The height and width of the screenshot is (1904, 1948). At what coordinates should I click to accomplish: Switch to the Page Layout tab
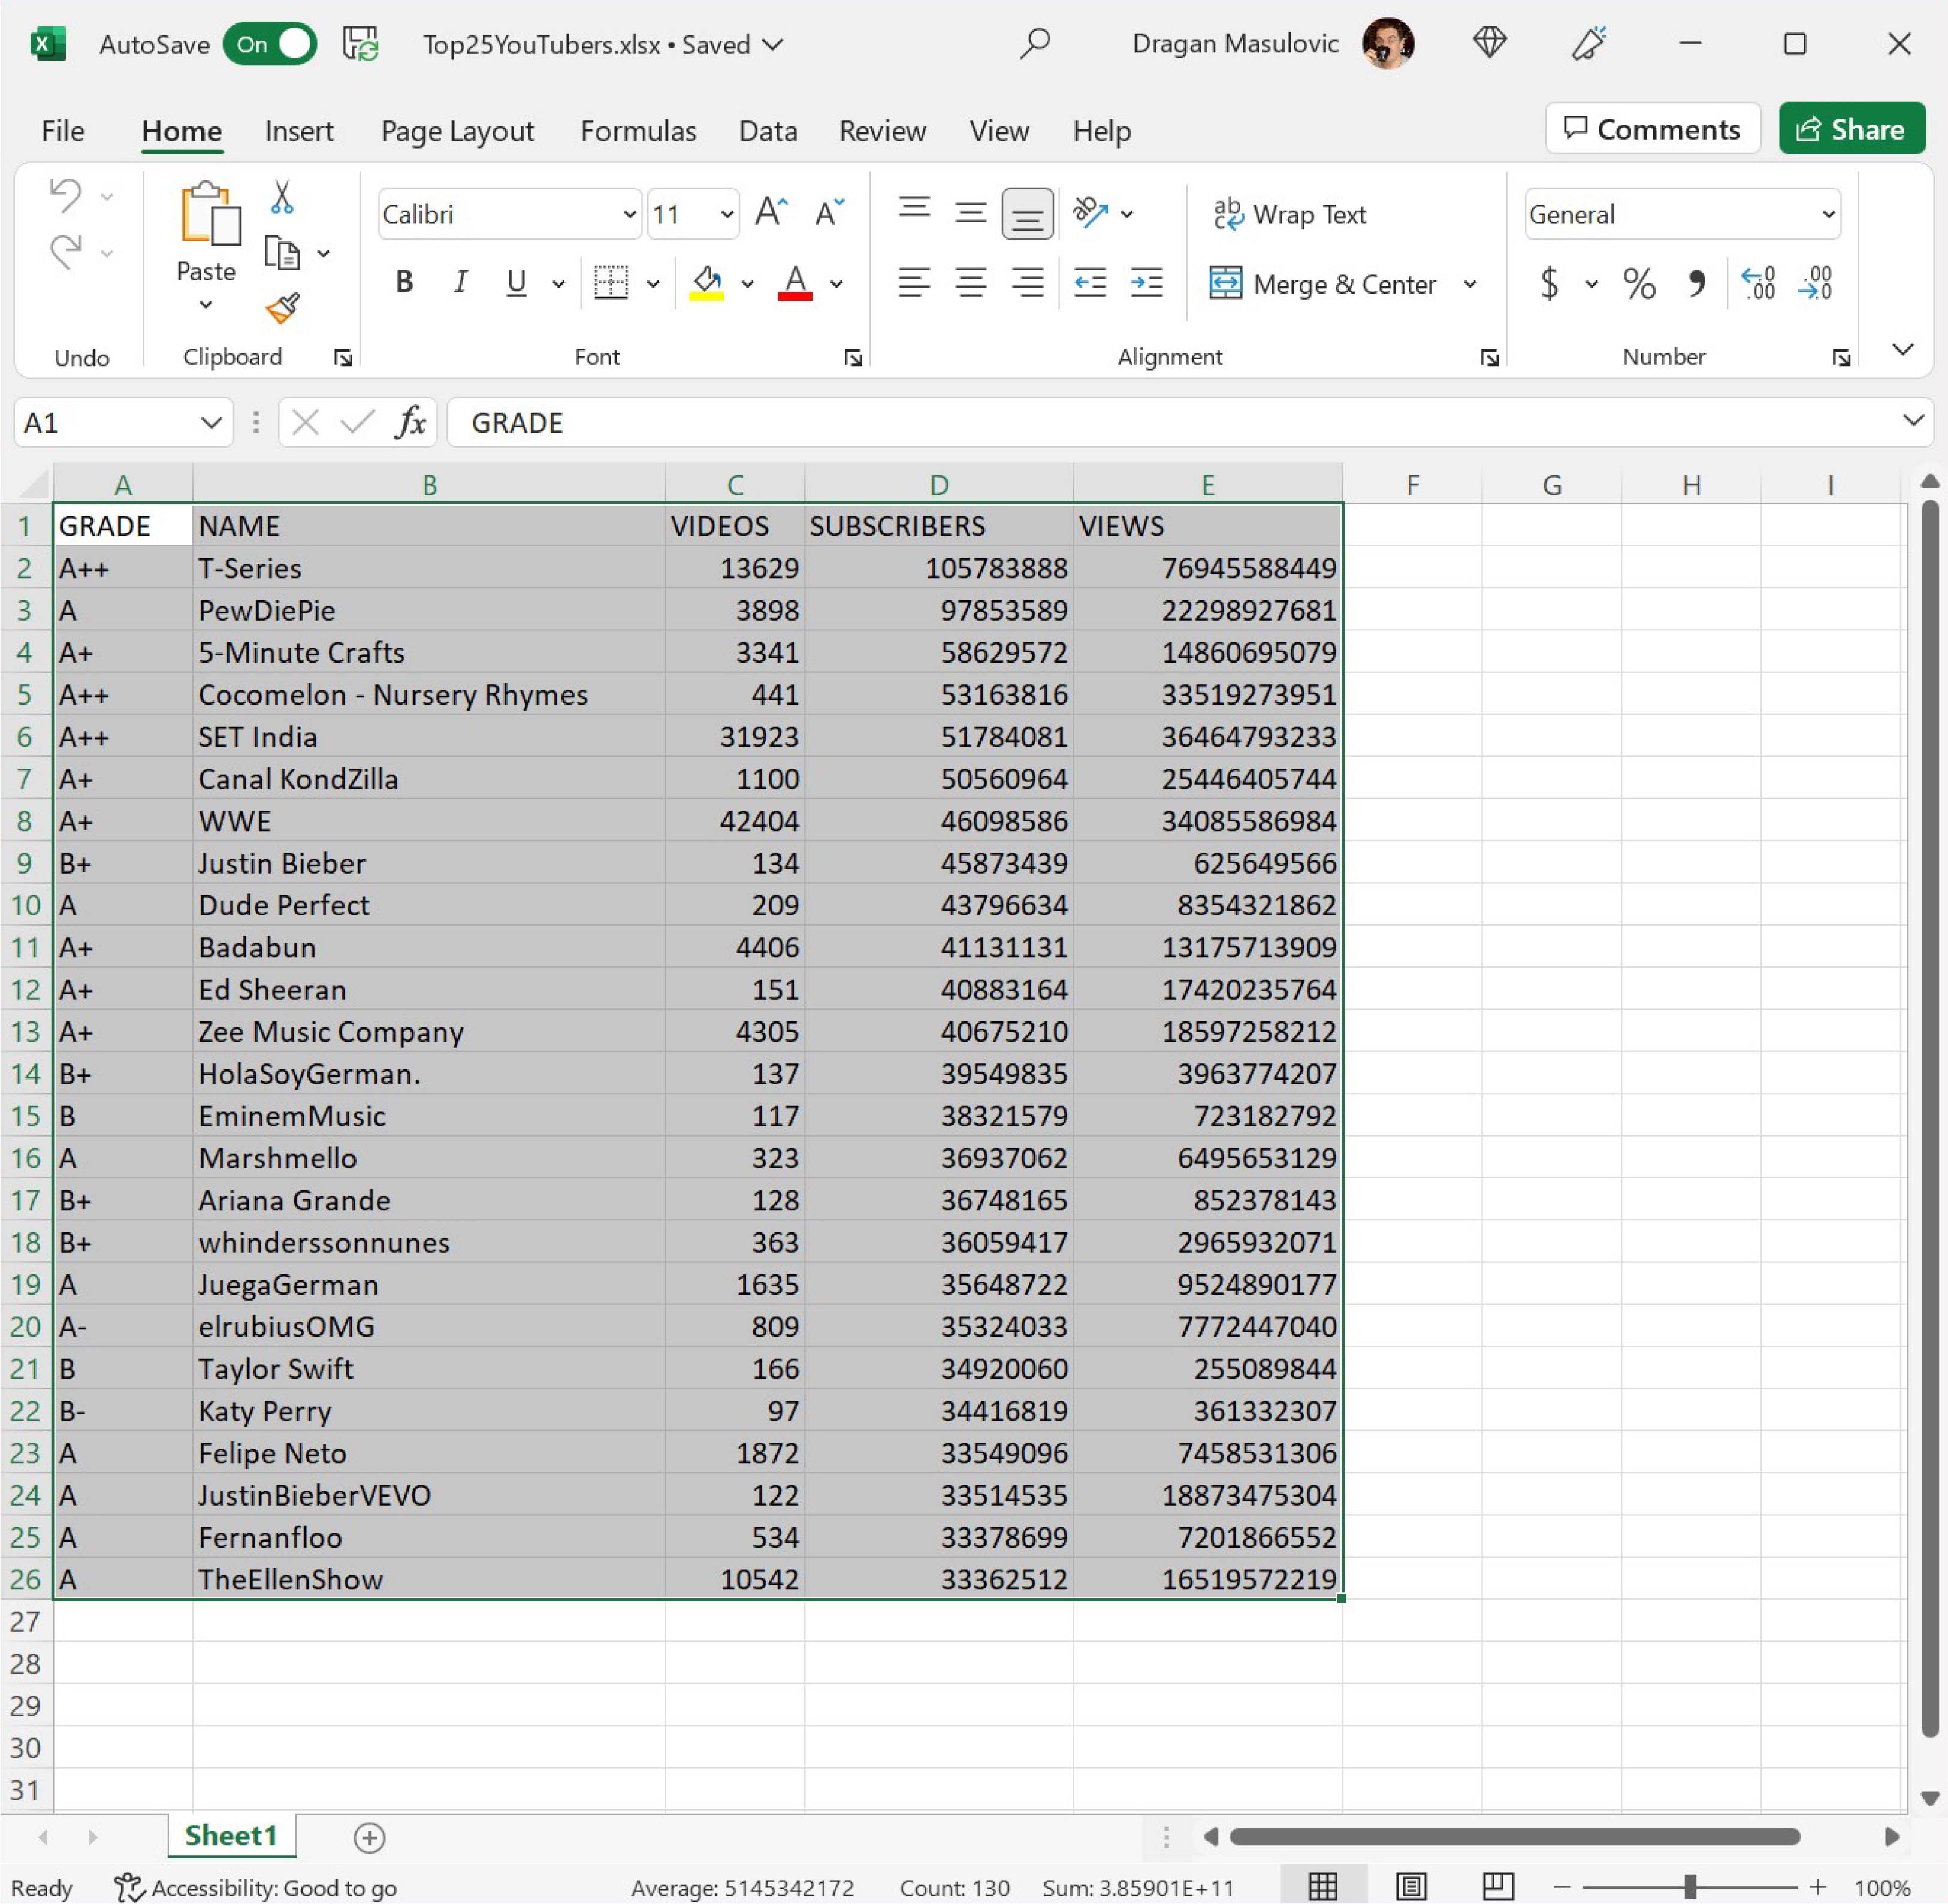tap(457, 131)
